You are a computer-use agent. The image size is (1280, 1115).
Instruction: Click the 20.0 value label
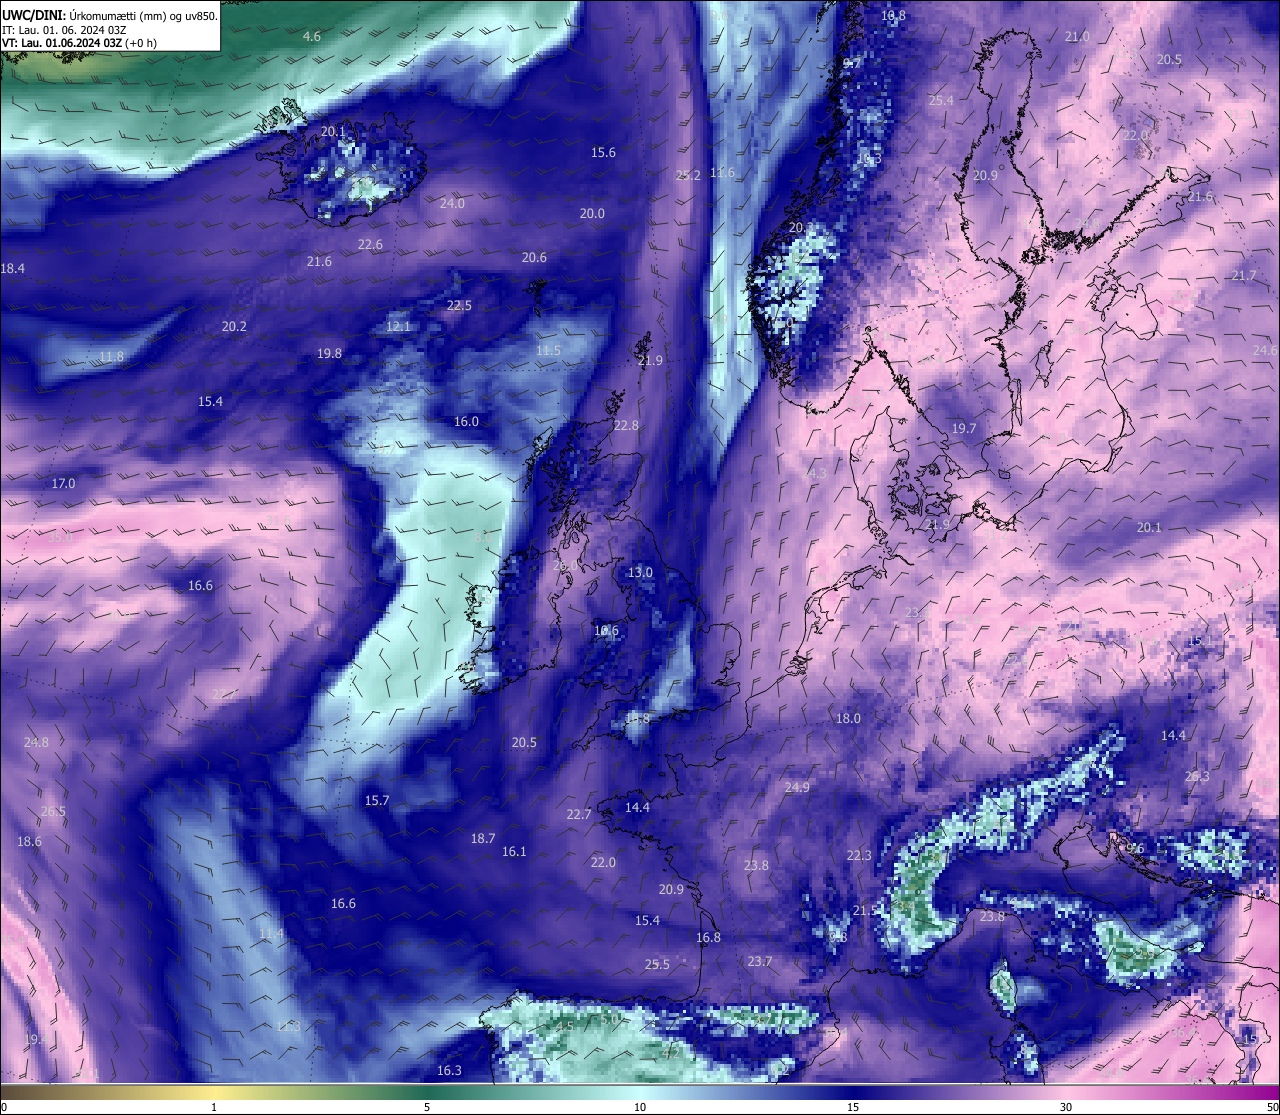click(x=592, y=213)
